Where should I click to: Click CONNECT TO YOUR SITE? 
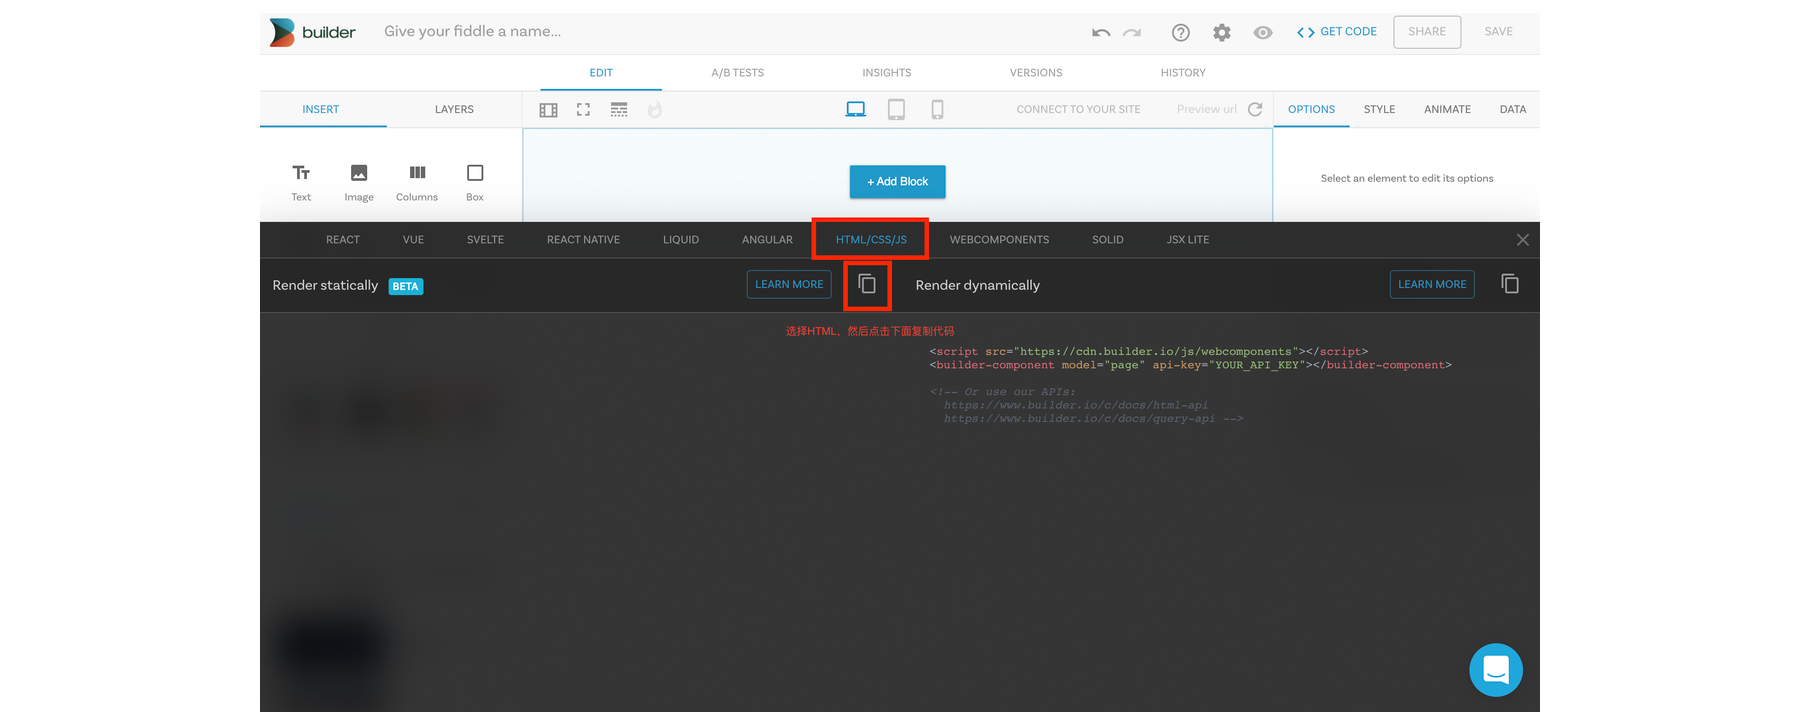pyautogui.click(x=1078, y=109)
